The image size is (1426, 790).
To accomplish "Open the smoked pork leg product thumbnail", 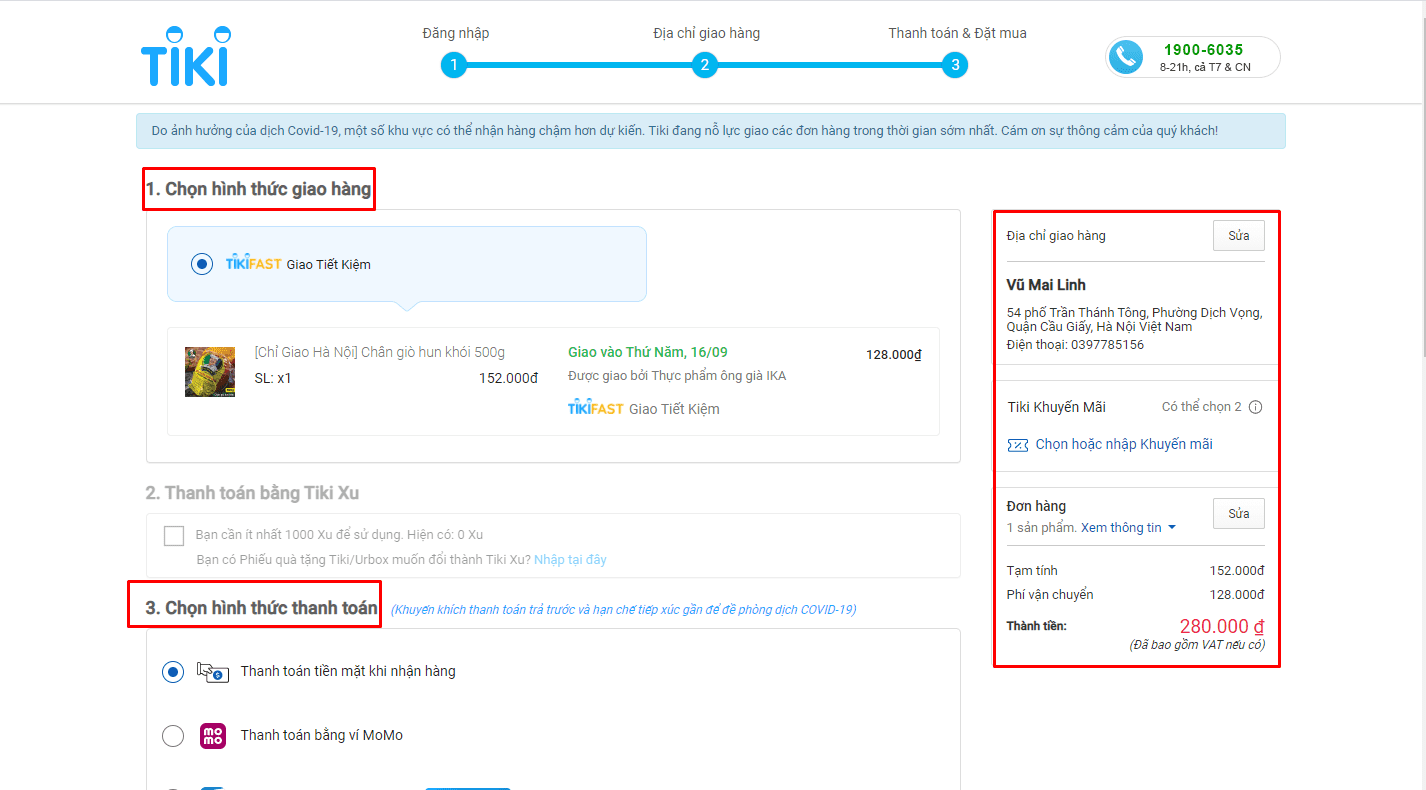I will point(210,372).
